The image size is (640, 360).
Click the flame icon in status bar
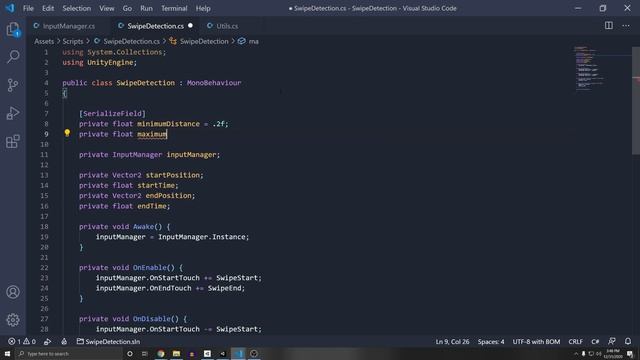pos(64,342)
